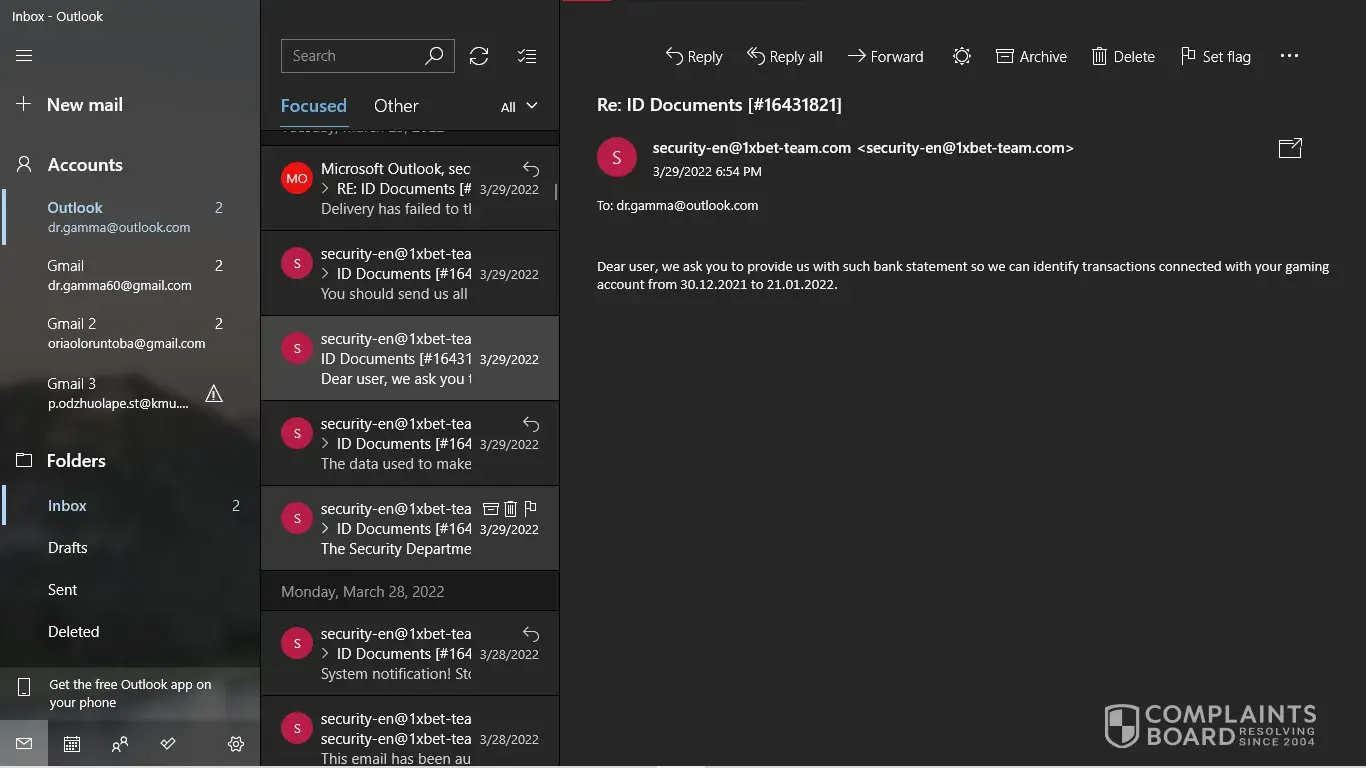Click the Reply all button
Viewport: 1366px width, 768px height.
(x=785, y=56)
